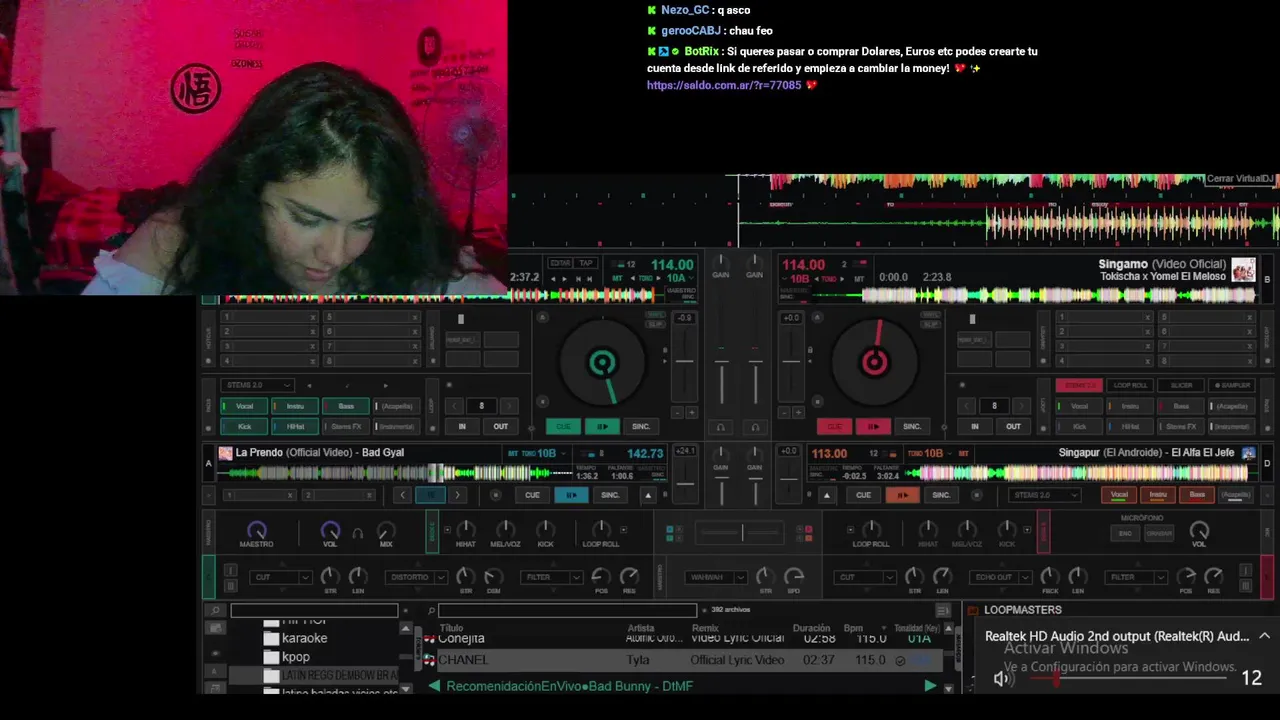
Task: Click CUE on La Prendo deck
Action: [x=532, y=495]
